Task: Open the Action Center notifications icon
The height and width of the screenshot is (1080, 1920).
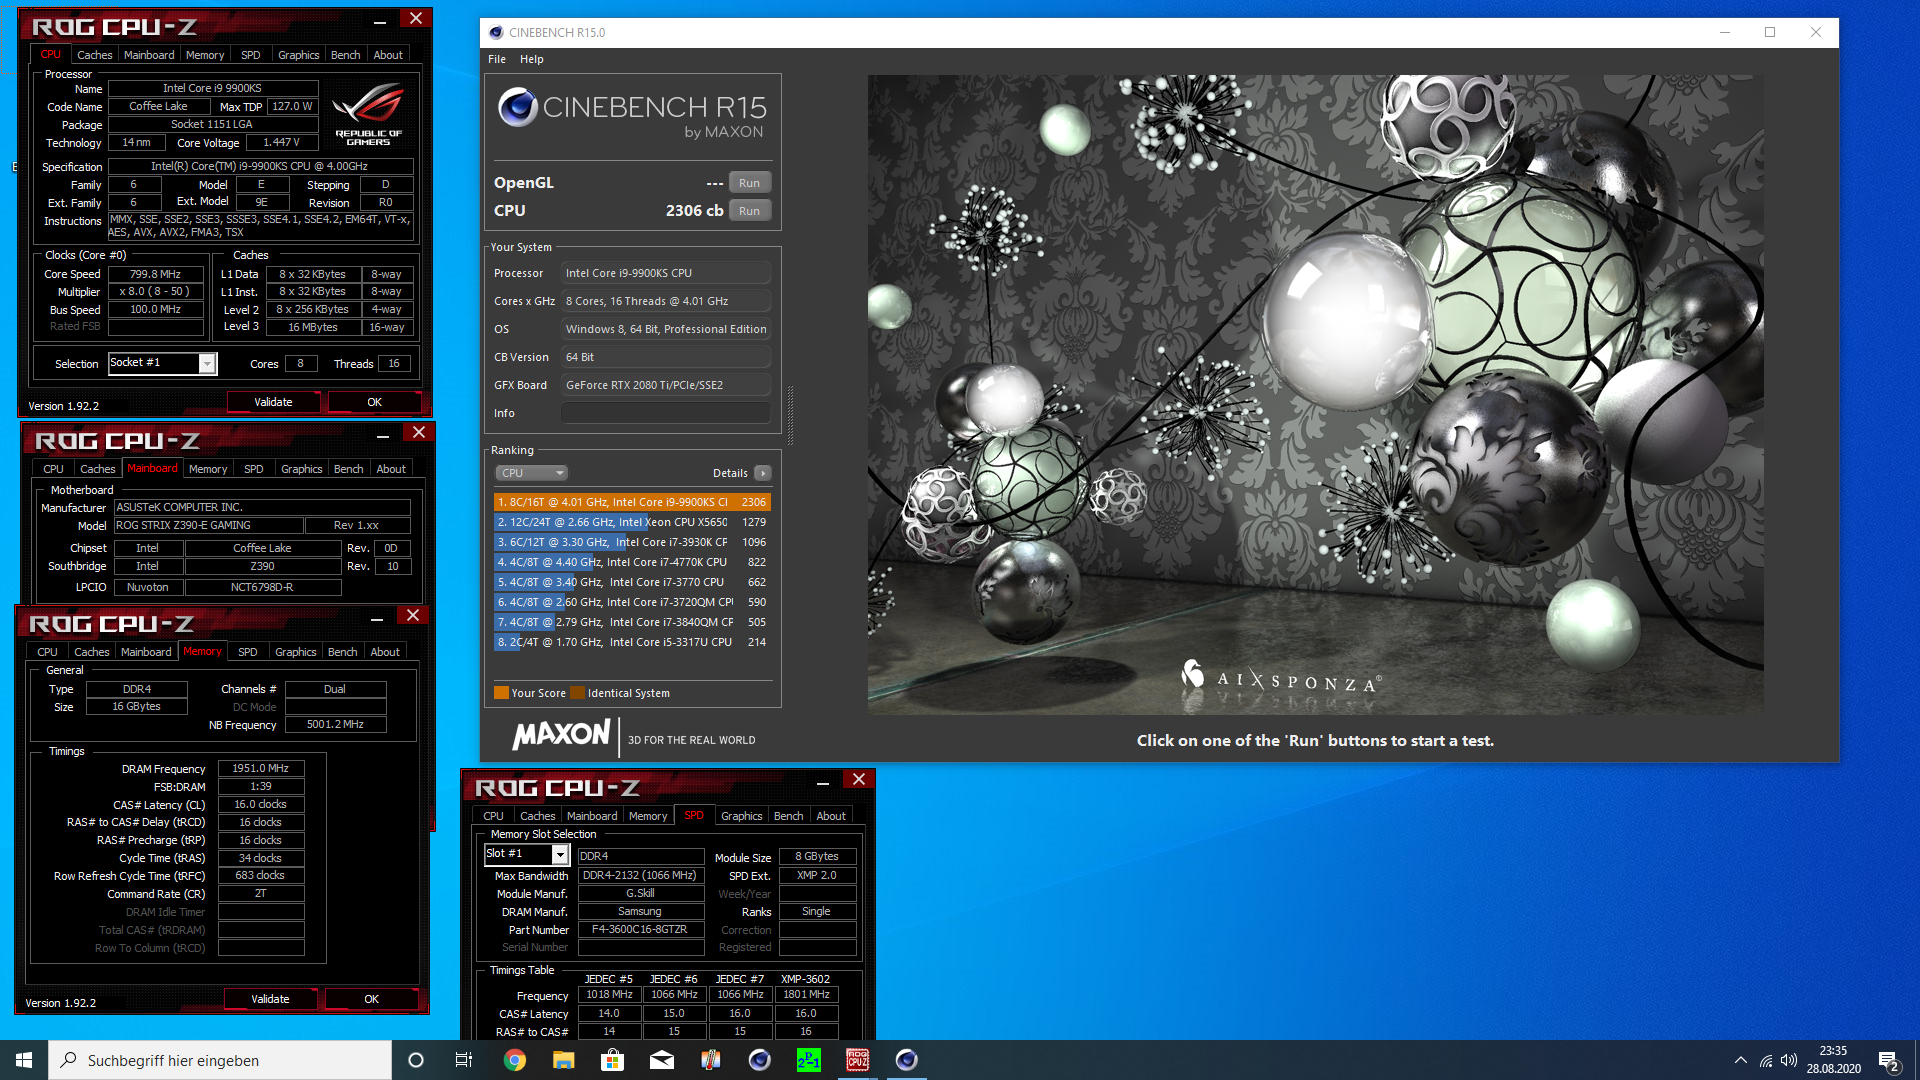Action: [1889, 1060]
